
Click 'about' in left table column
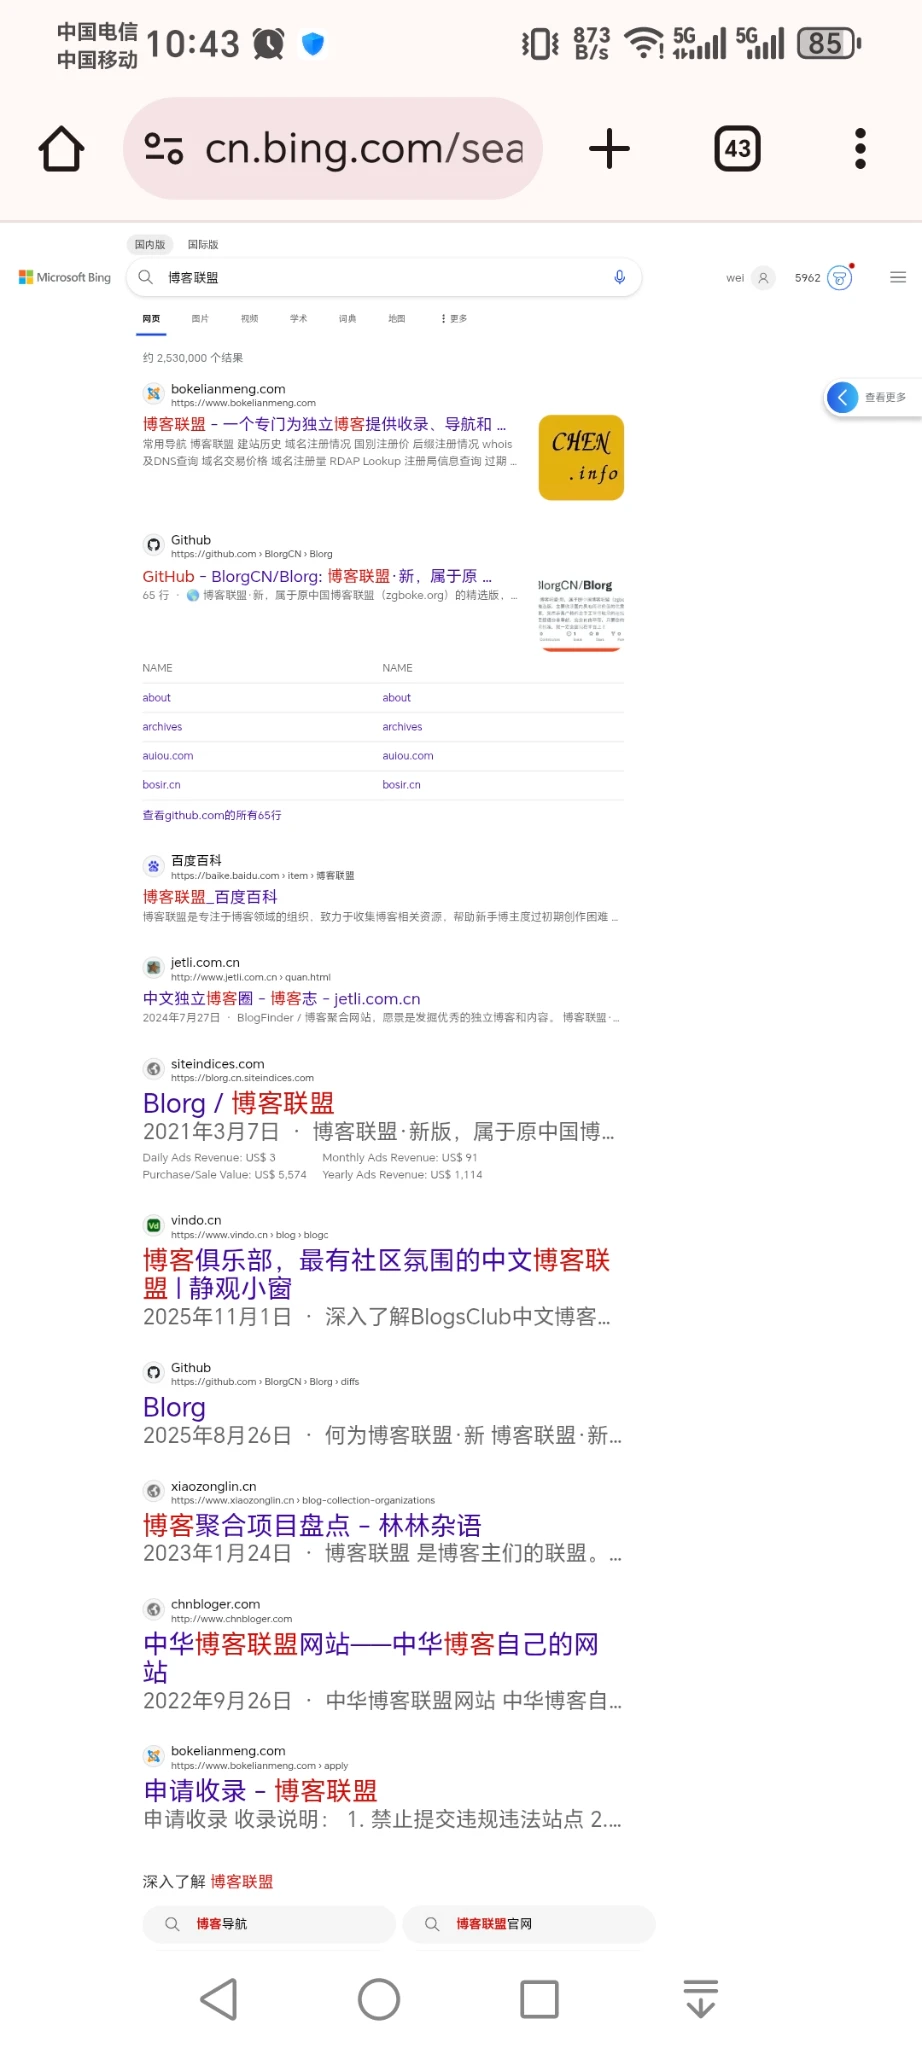(x=156, y=698)
